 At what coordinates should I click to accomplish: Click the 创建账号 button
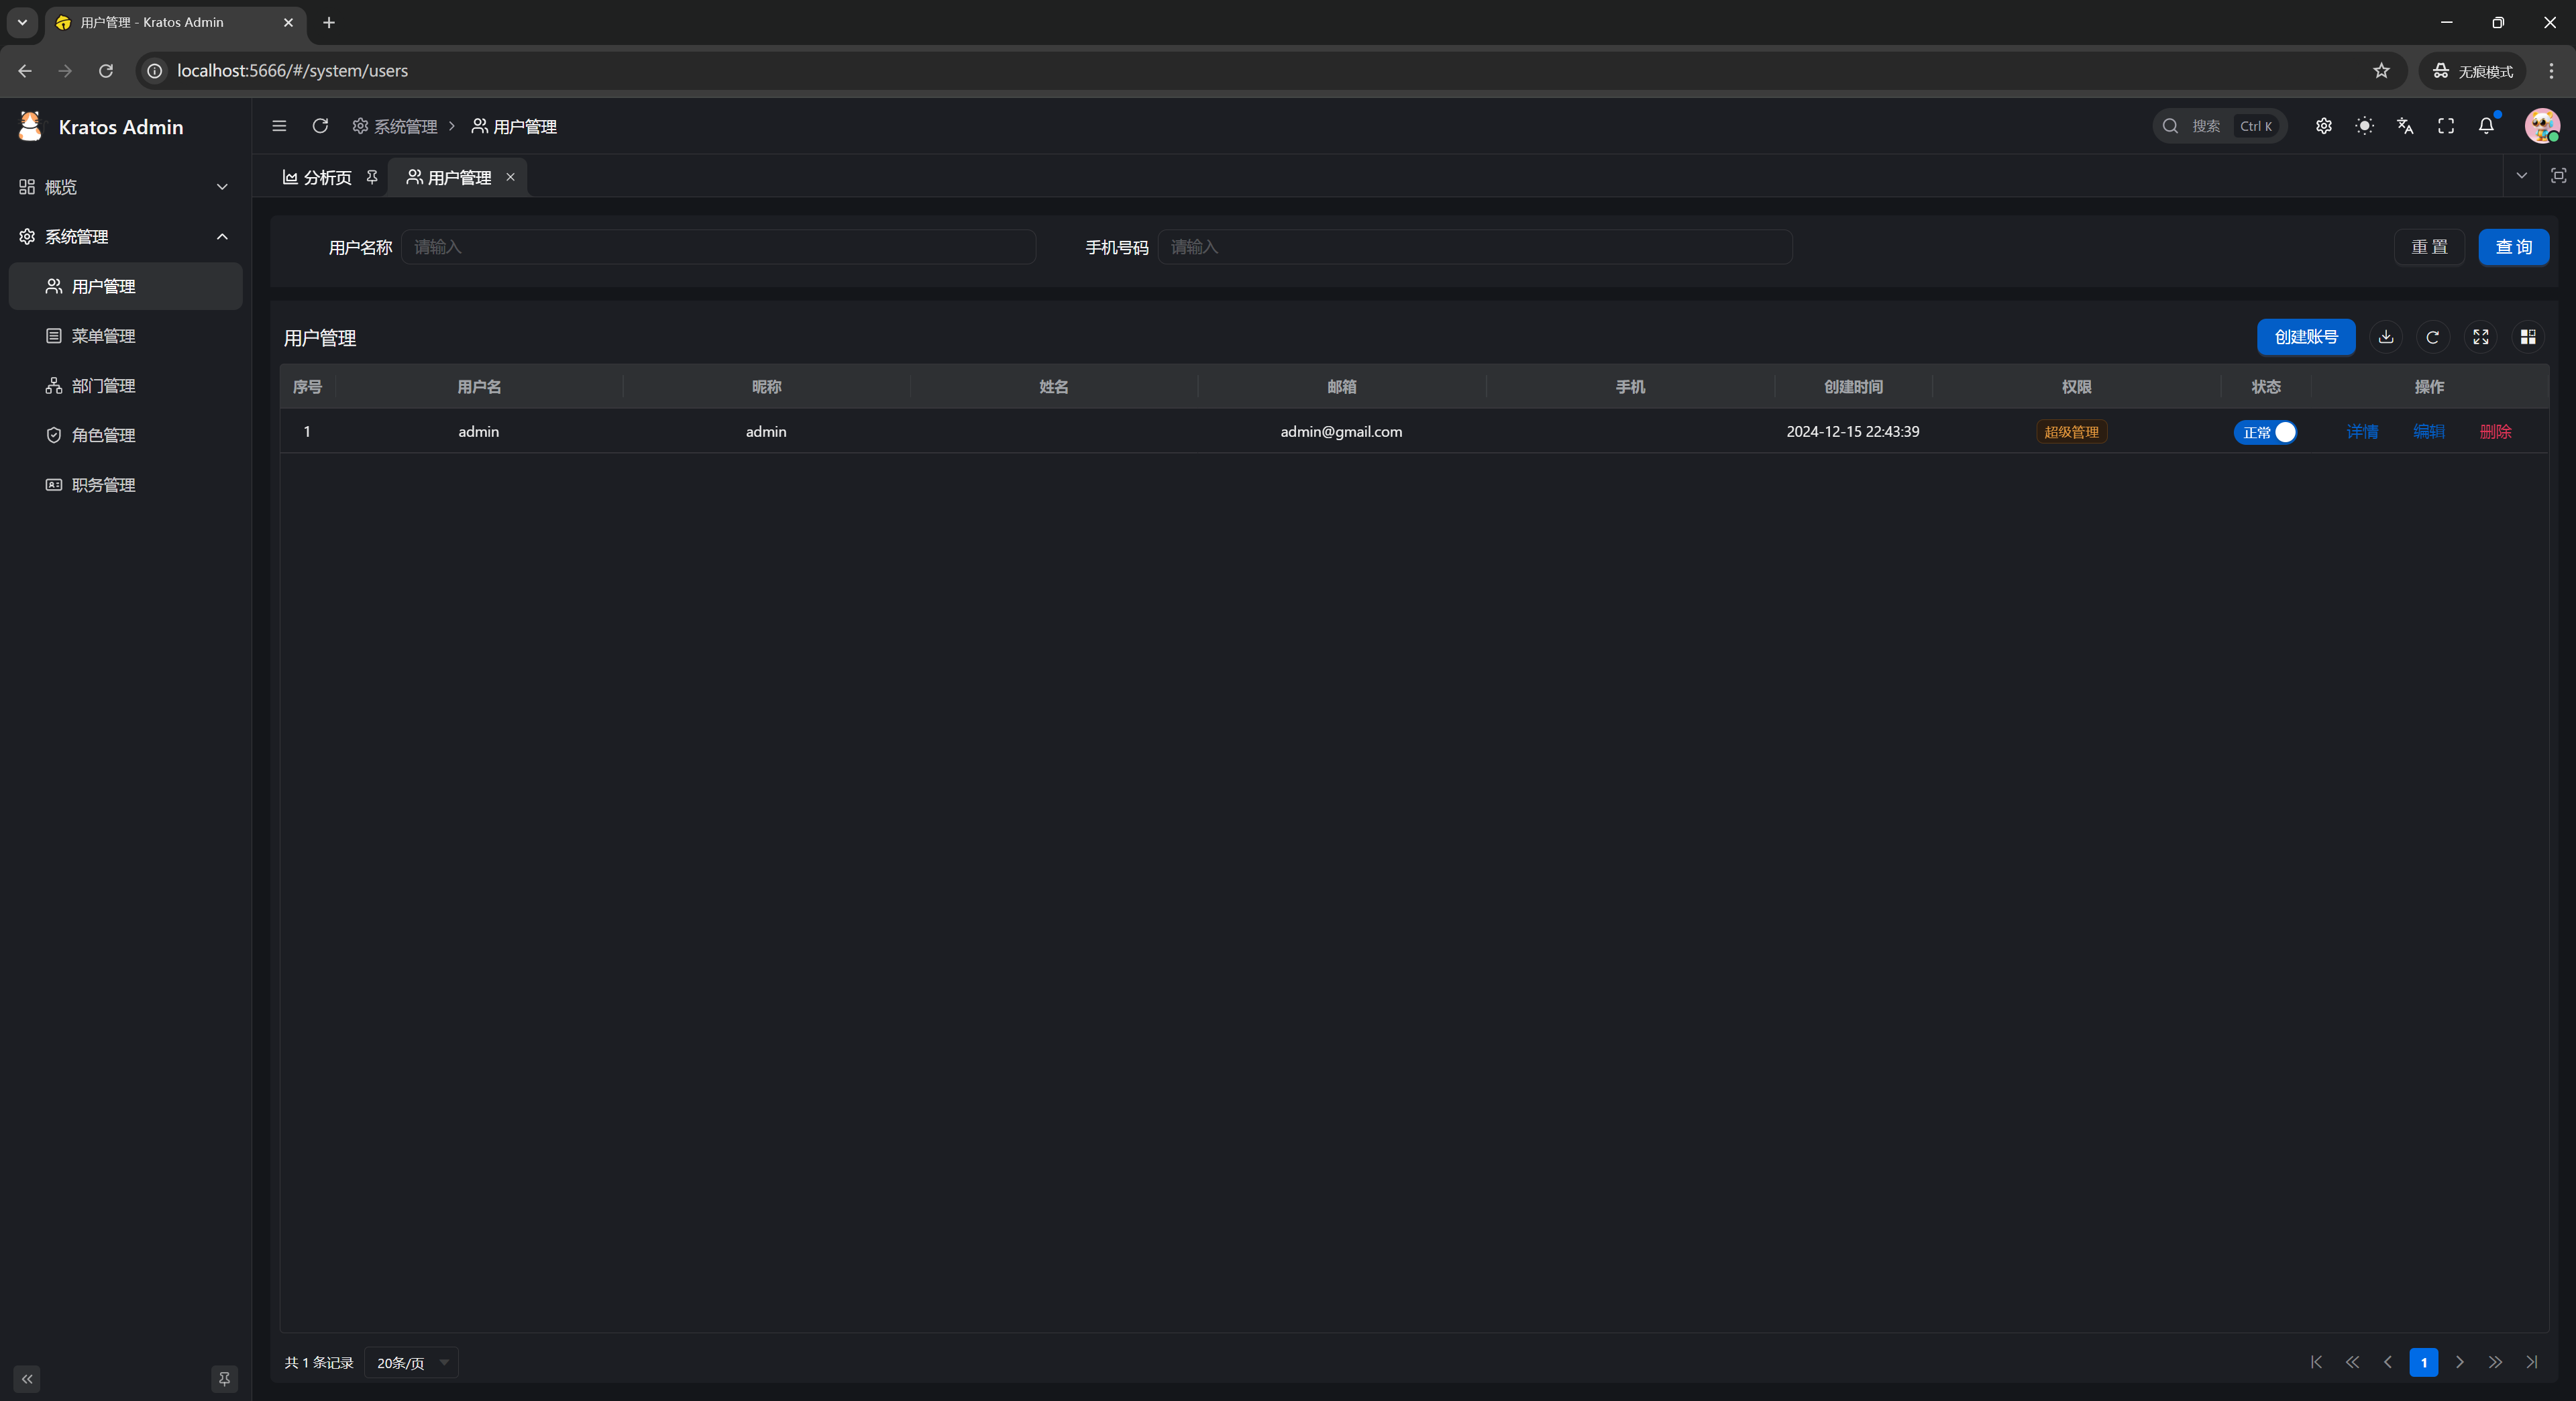[x=2306, y=337]
